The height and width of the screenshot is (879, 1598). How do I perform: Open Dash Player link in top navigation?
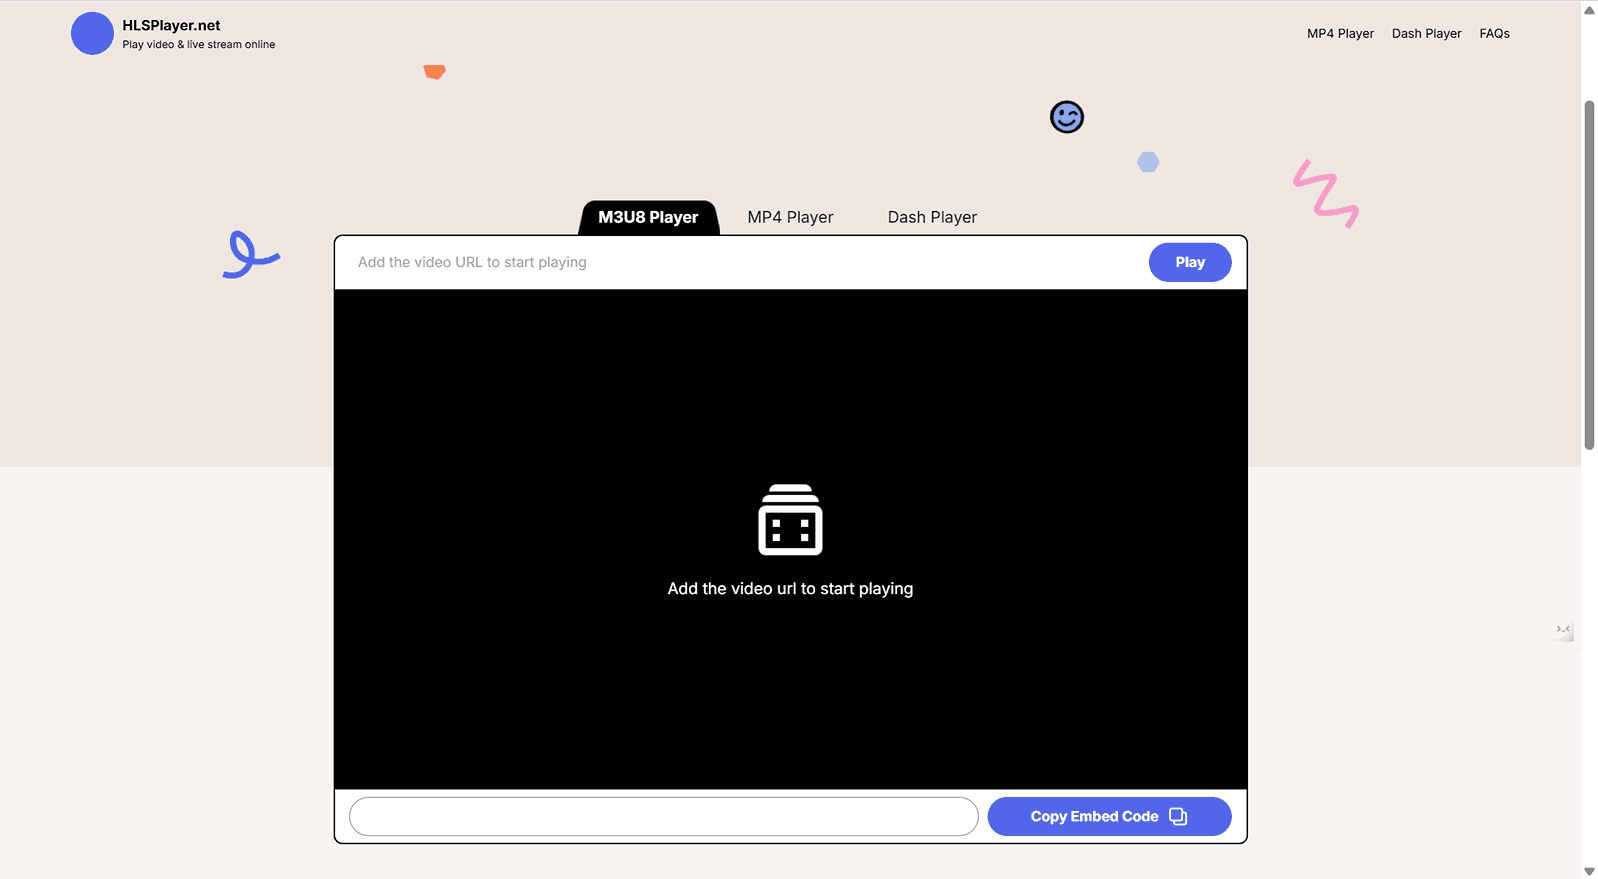click(1426, 33)
